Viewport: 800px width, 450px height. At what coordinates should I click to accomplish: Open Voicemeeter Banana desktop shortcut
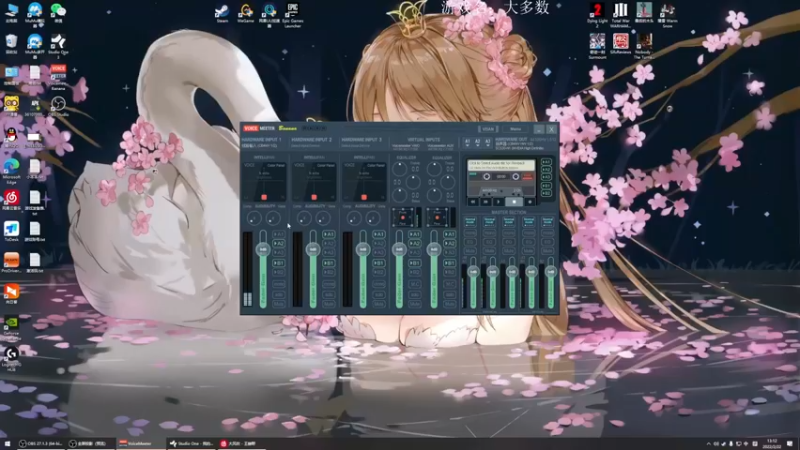58,78
